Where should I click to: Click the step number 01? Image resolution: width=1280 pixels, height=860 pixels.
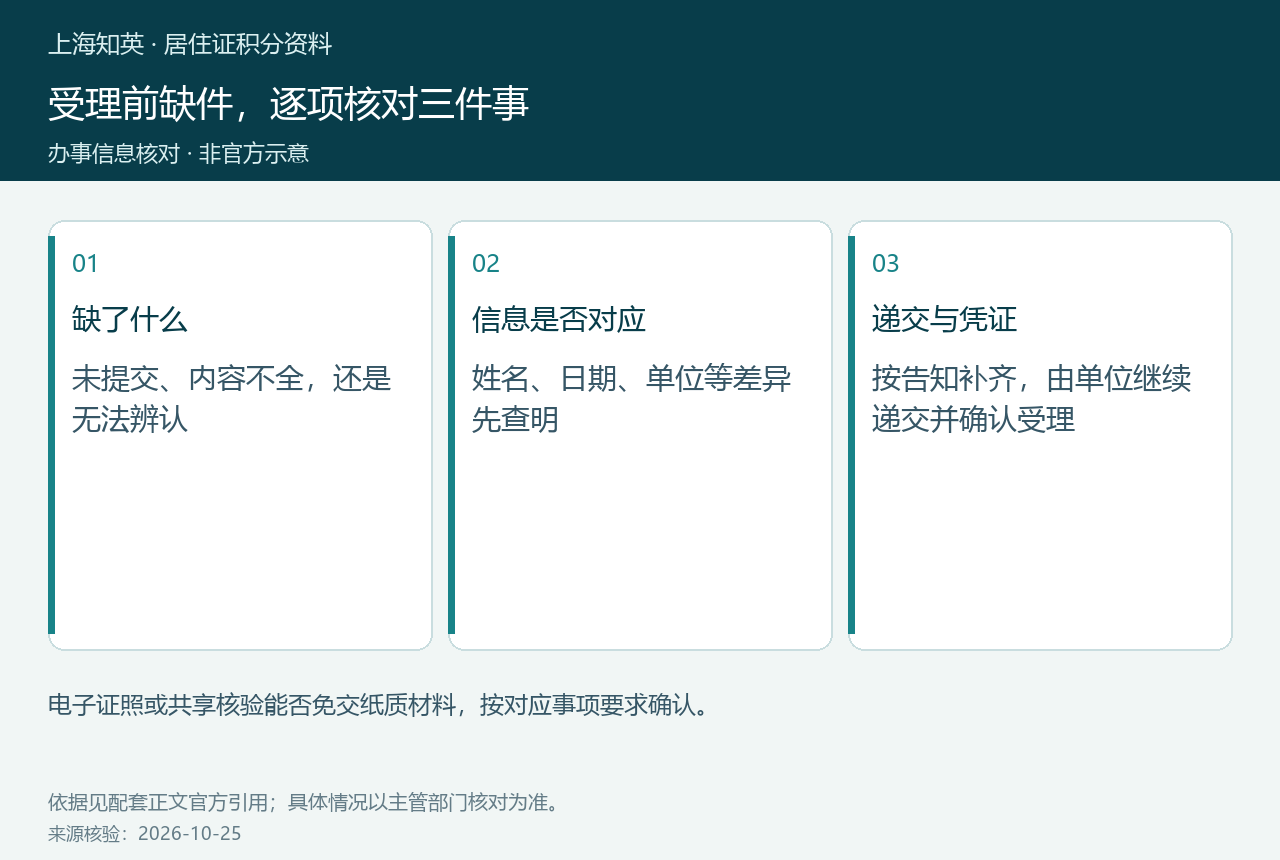pos(85,263)
